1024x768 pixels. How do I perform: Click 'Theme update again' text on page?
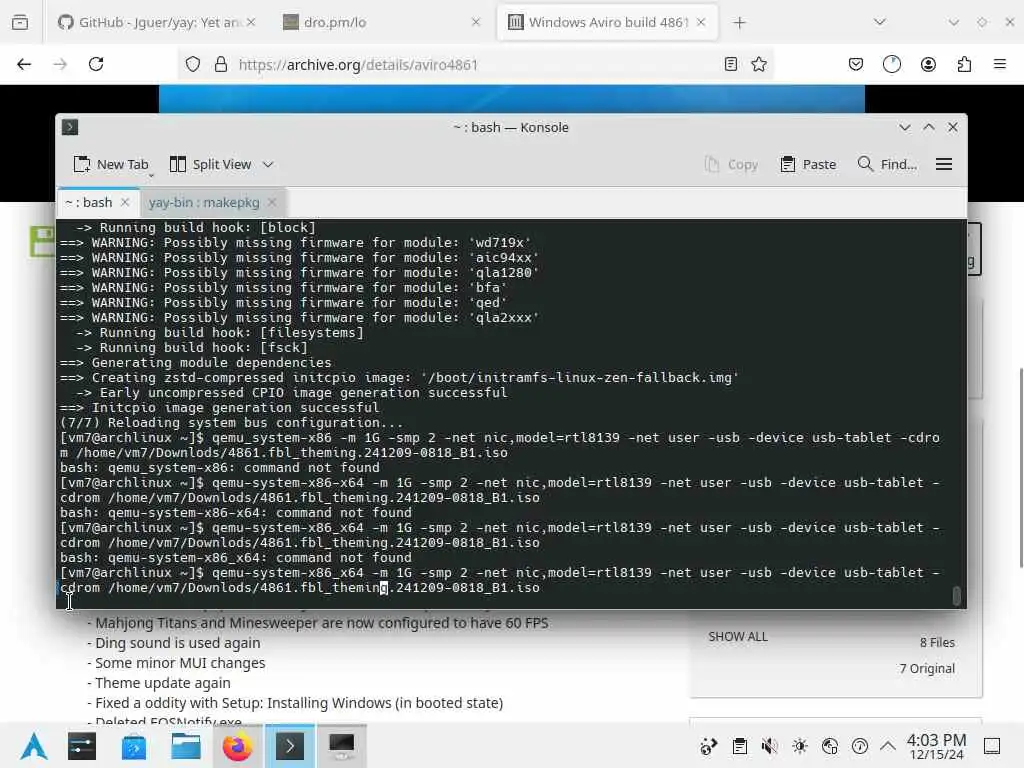[163, 682]
